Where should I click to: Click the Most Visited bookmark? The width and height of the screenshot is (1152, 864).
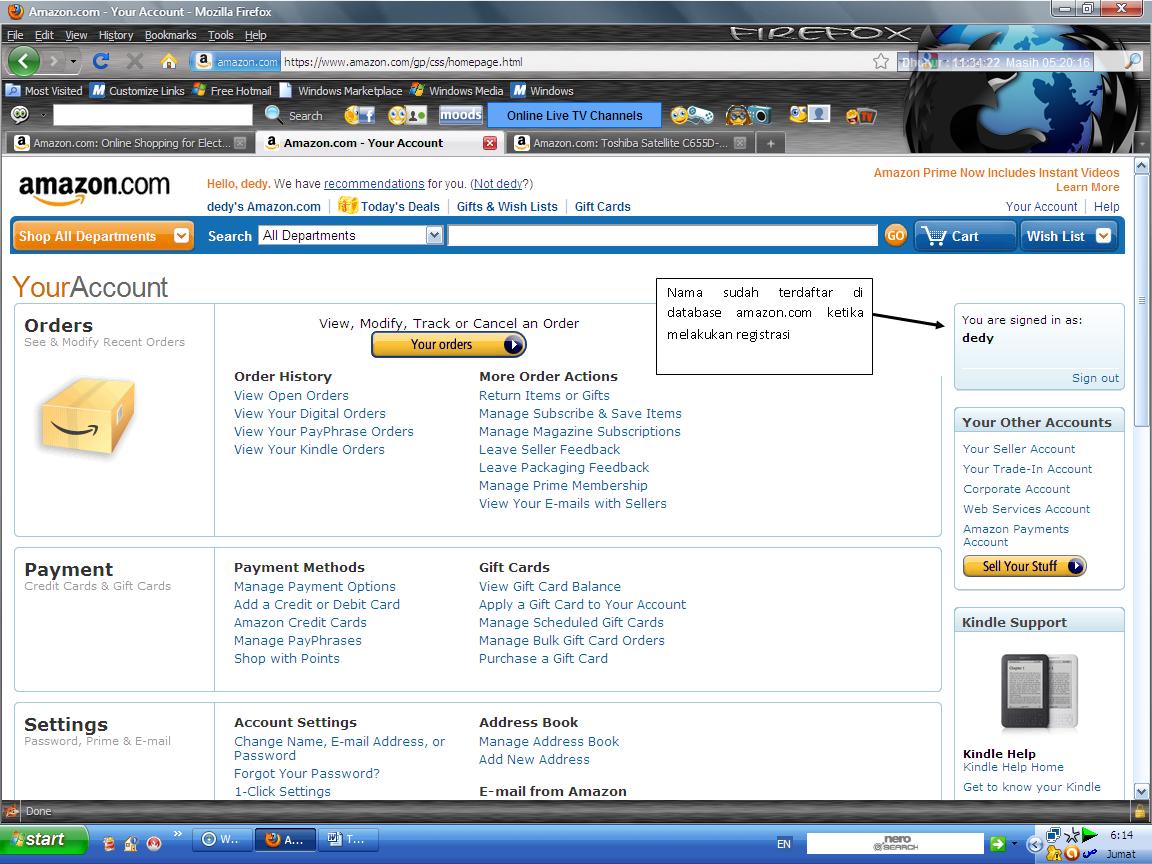pos(44,90)
